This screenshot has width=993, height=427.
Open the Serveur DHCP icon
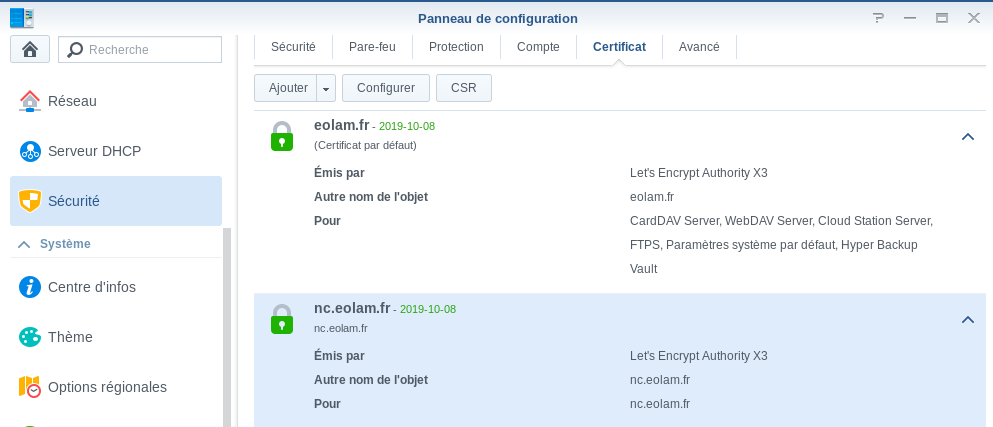(x=30, y=151)
